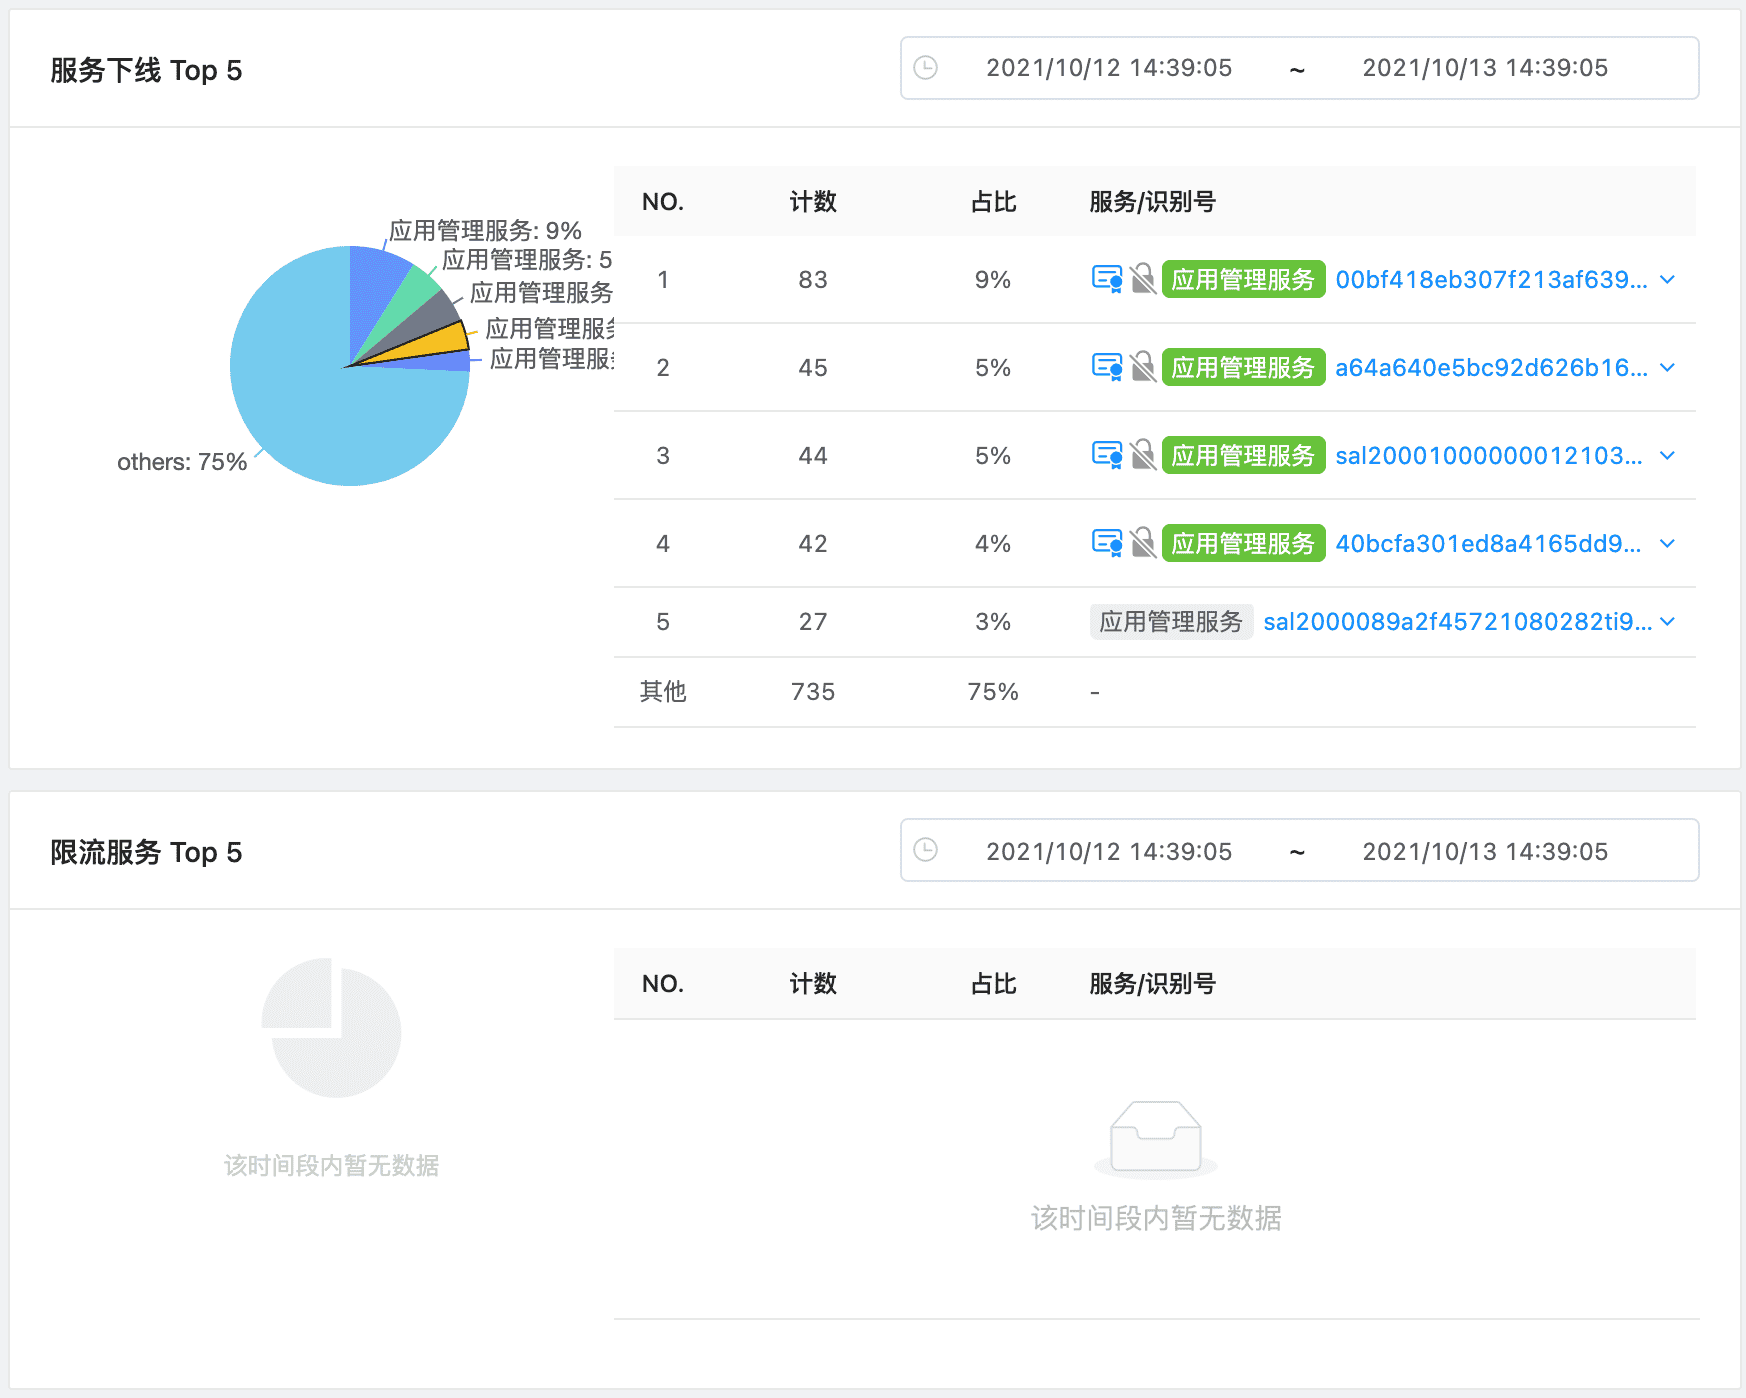This screenshot has width=1746, height=1398.
Task: Click certificate icon in row a64a640e5bc92d626b16
Action: pyautogui.click(x=1107, y=367)
